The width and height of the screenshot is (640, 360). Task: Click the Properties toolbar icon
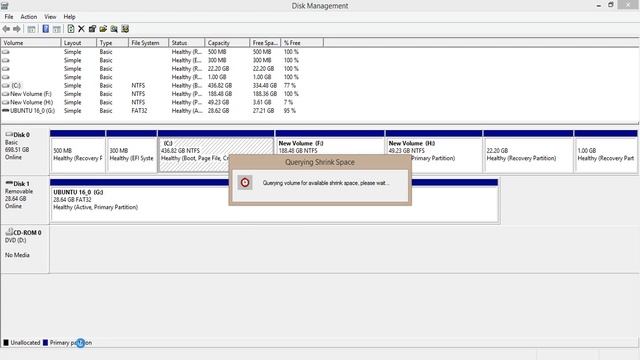click(x=92, y=29)
